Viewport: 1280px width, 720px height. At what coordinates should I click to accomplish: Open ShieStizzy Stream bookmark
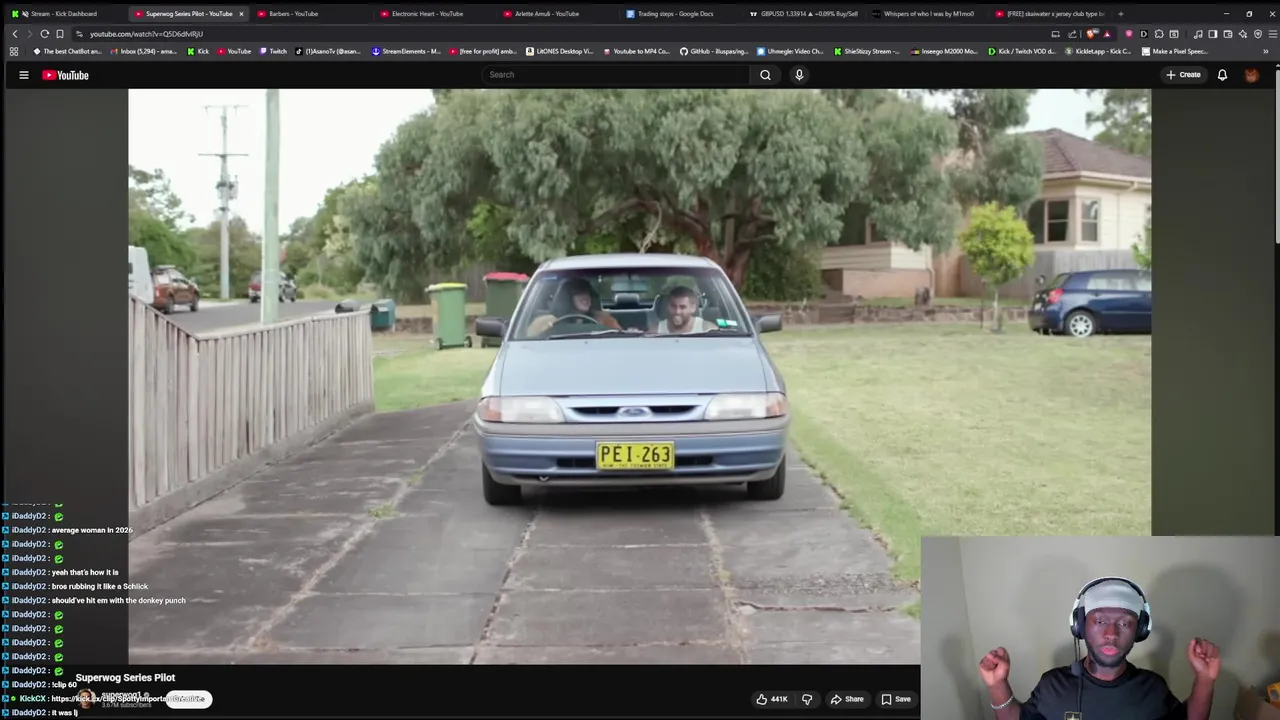(867, 51)
